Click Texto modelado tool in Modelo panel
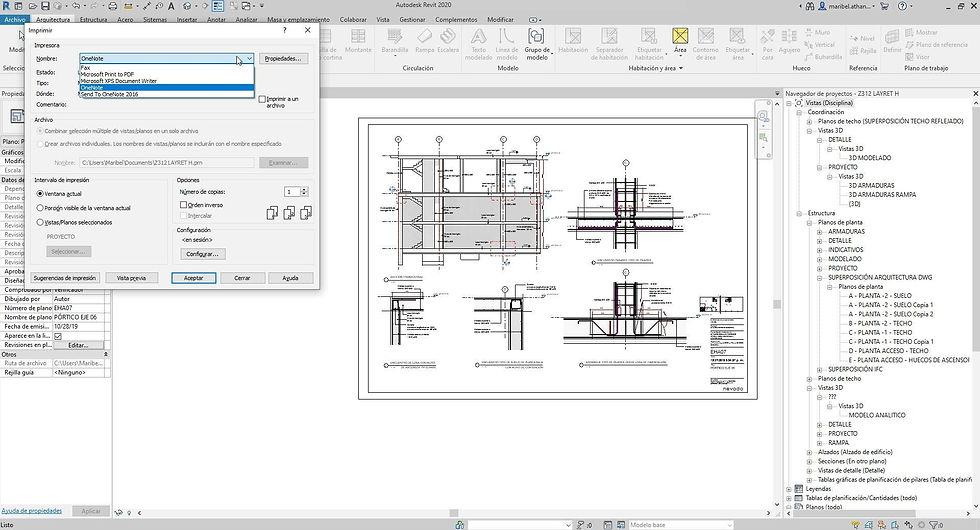The image size is (980, 530). [478, 44]
